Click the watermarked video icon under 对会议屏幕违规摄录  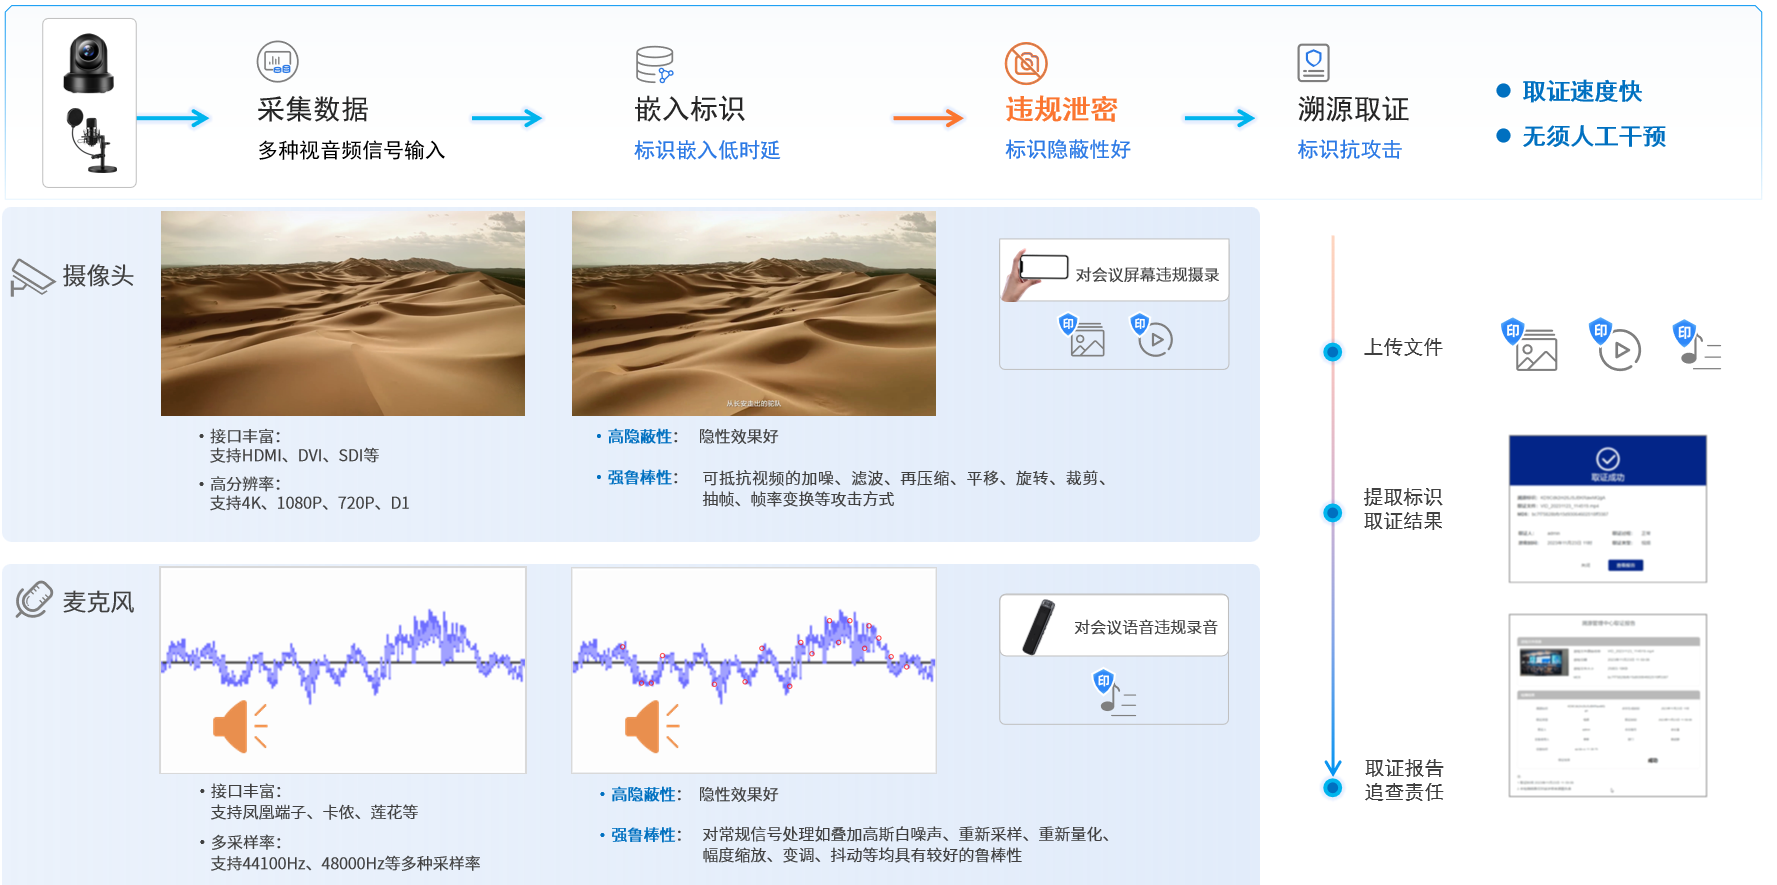click(1152, 336)
